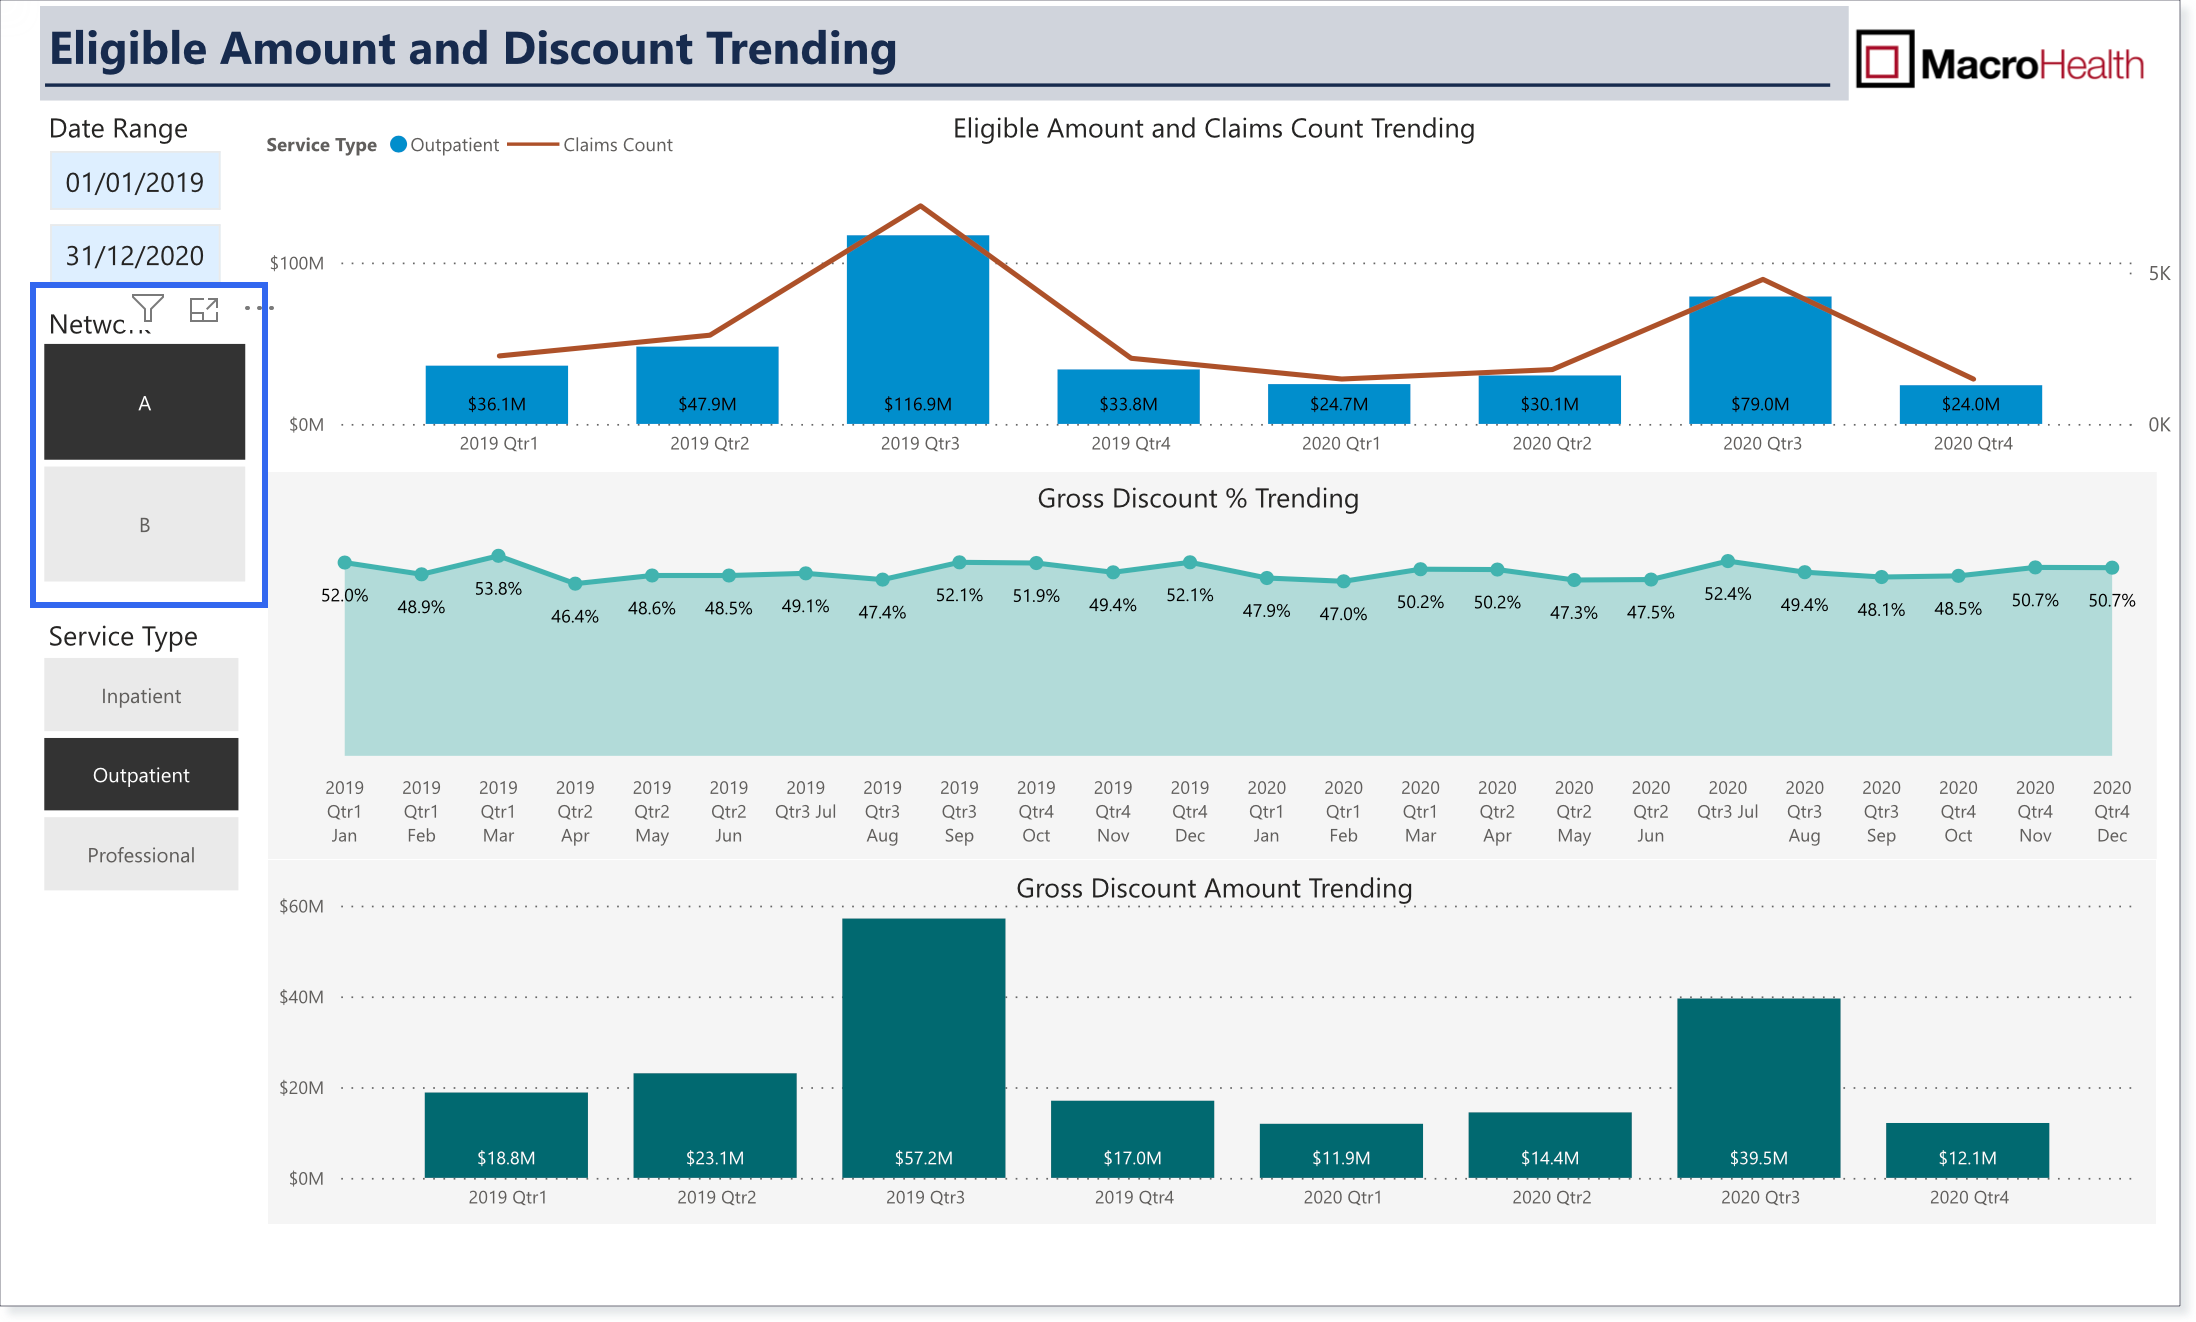Click the Outpatient legend marker
The width and height of the screenshot is (2196, 1322).
398,144
